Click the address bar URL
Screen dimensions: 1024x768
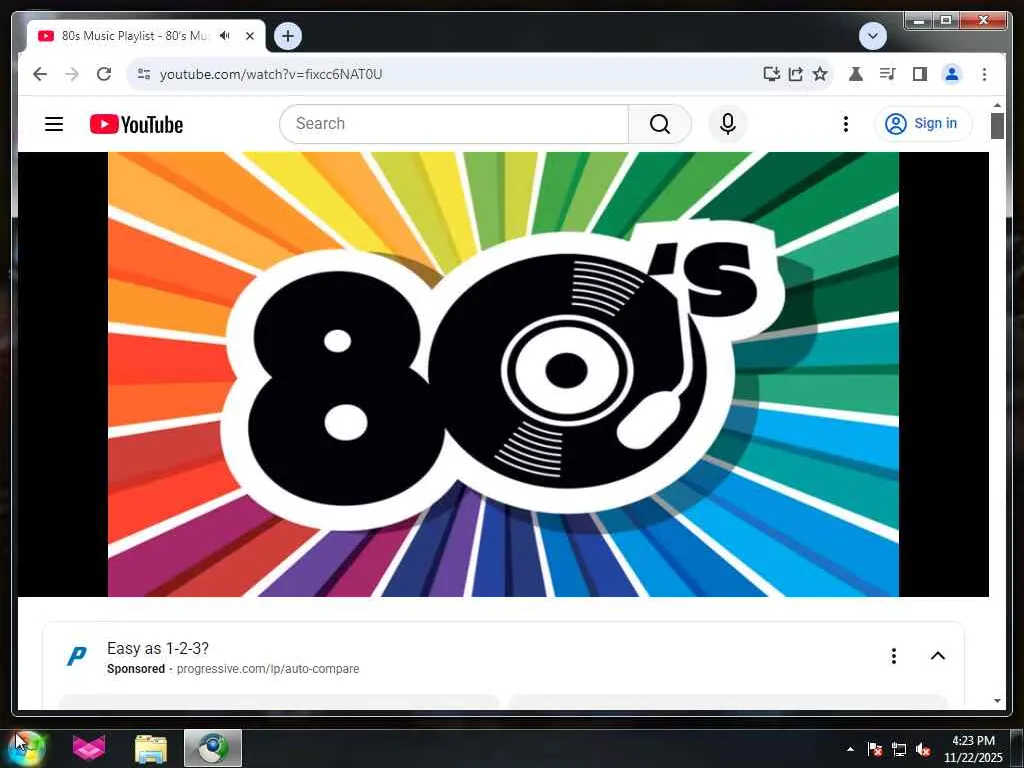(x=270, y=74)
